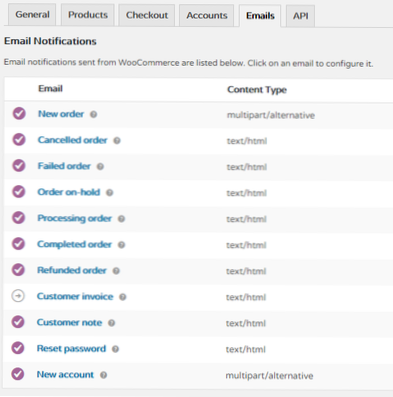Screen dimensions: 393x397
Task: Click the Content Type column header
Action: (x=257, y=90)
